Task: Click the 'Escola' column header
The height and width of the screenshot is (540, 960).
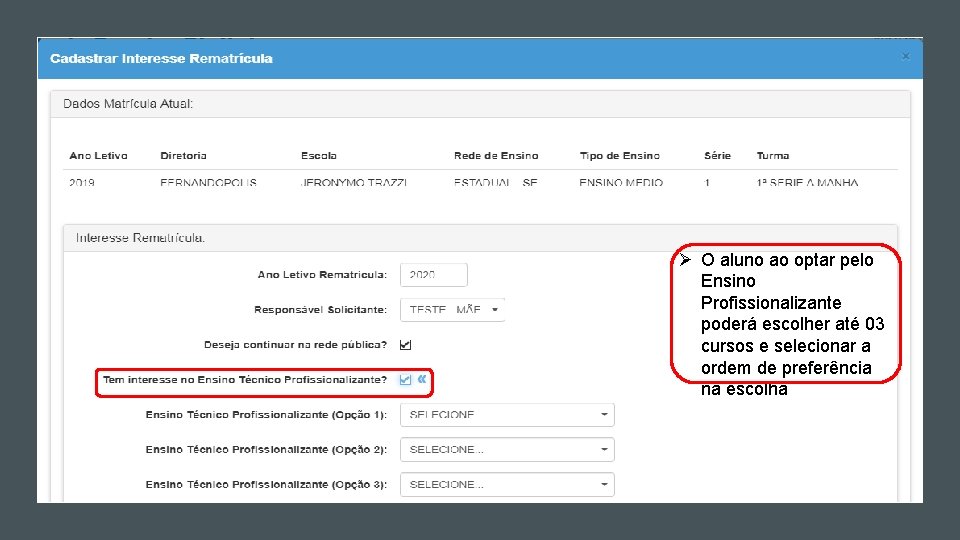Action: pos(318,156)
